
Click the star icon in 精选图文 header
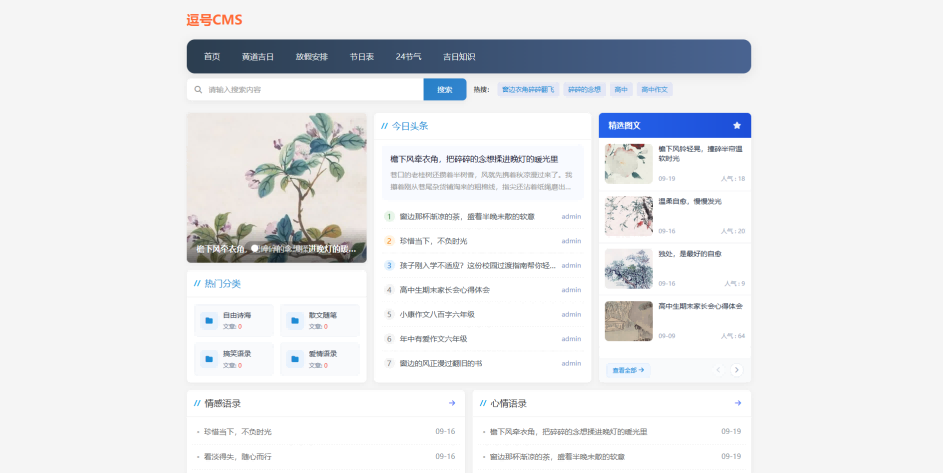[737, 126]
